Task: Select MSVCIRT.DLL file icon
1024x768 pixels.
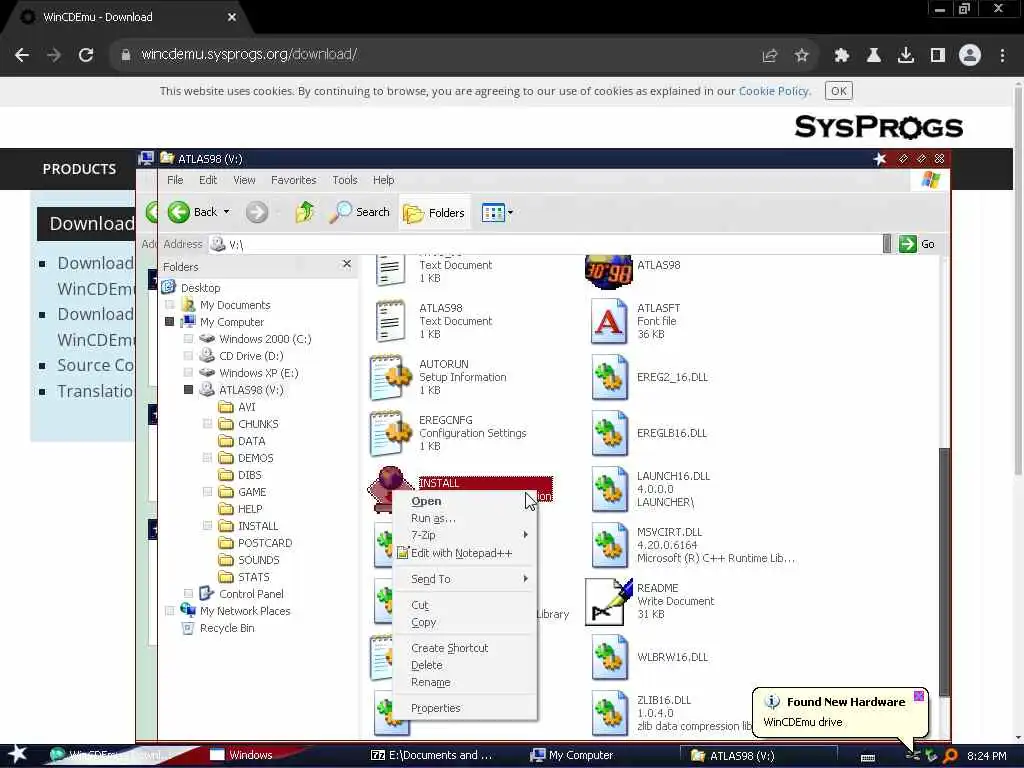Action: 609,545
